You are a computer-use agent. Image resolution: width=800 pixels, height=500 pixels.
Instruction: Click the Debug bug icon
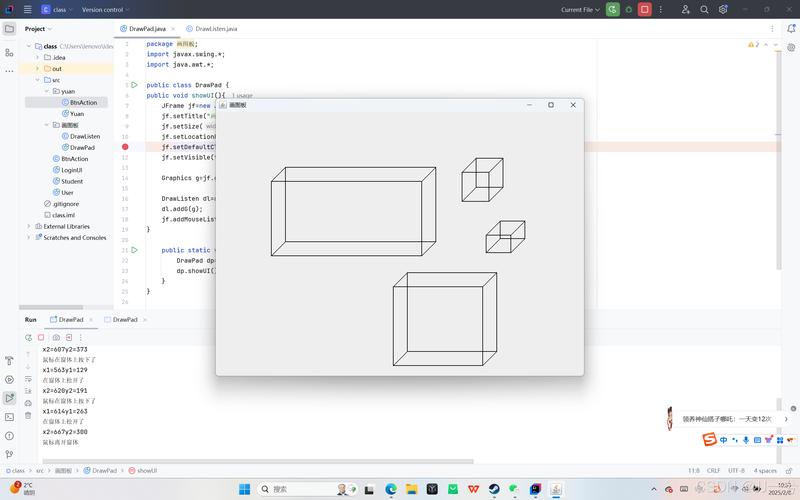[628, 9]
